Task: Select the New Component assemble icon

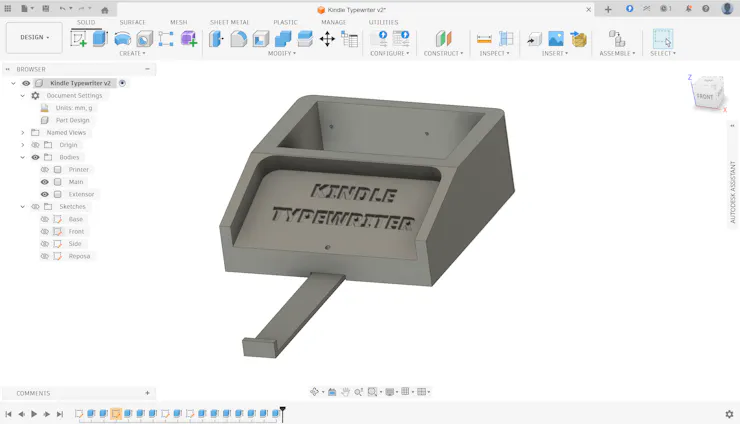Action: 617,38
